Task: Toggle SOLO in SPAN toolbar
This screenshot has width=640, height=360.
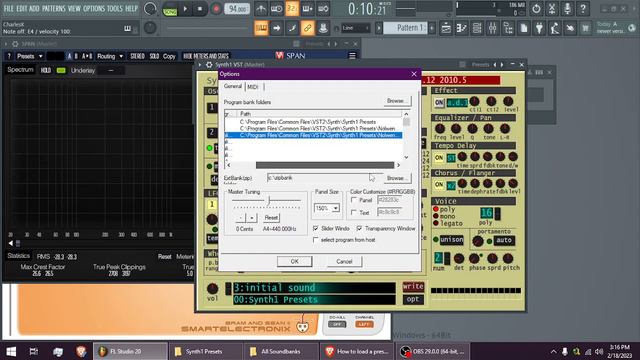Action: pos(154,56)
